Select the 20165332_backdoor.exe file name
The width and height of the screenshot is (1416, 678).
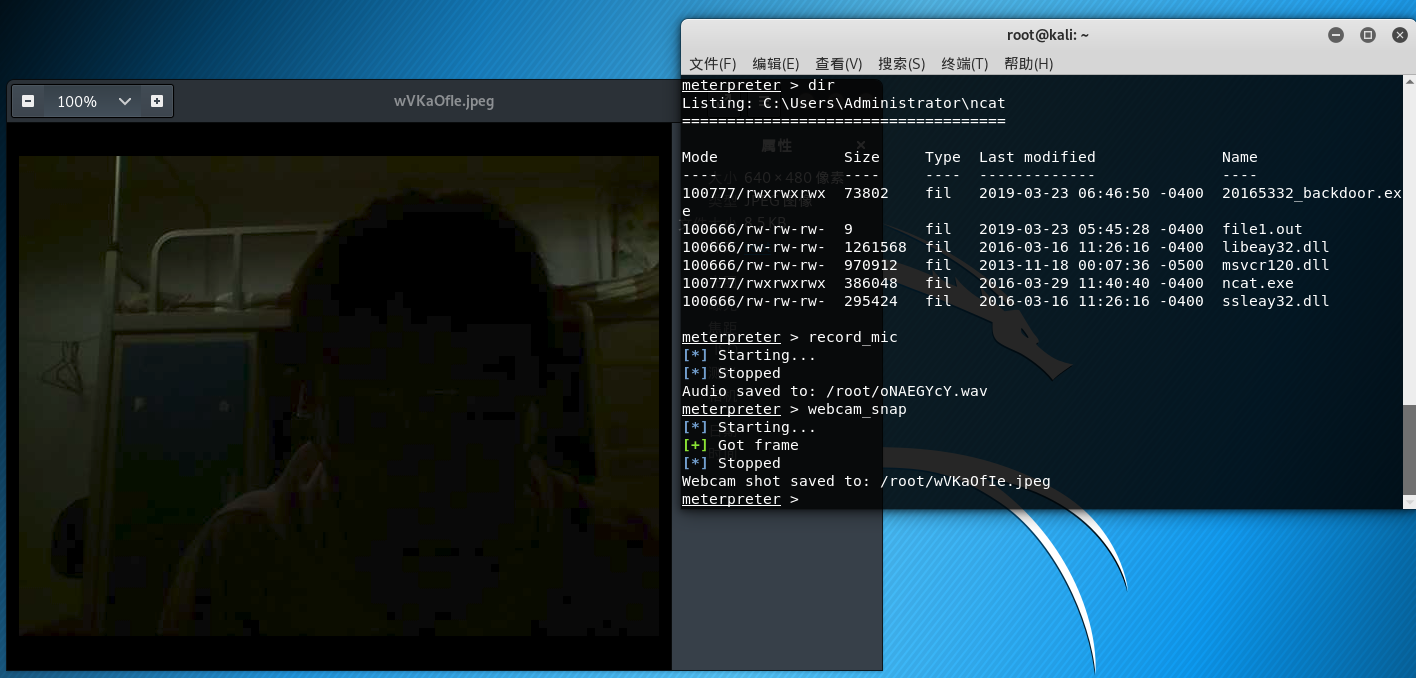pos(1312,193)
